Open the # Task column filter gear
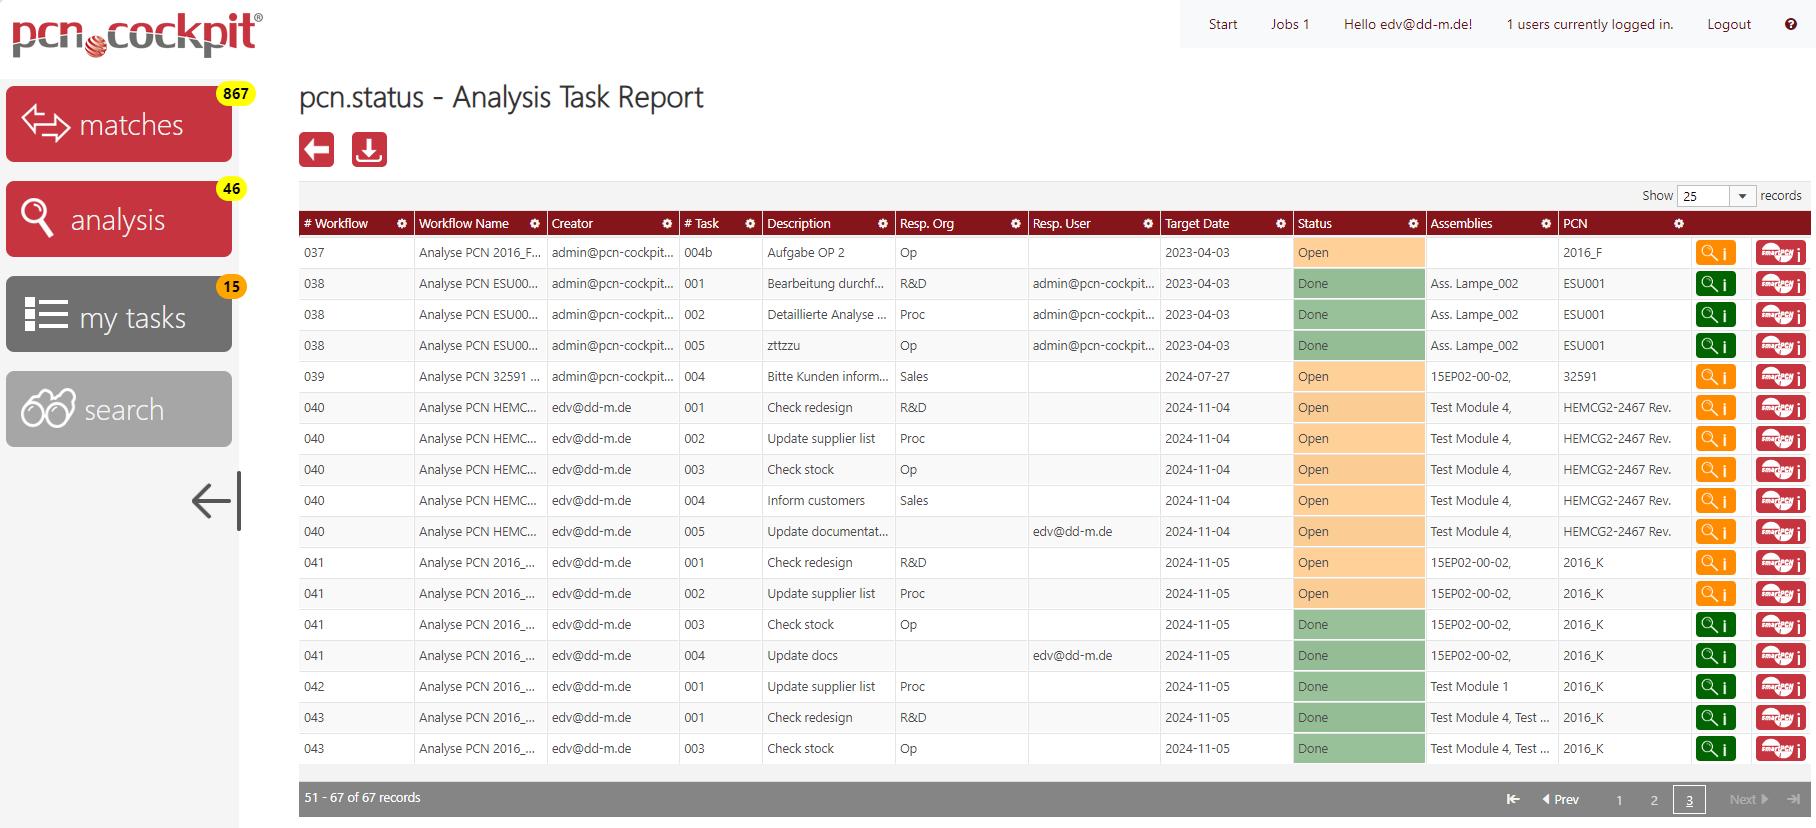1816x828 pixels. click(x=750, y=224)
